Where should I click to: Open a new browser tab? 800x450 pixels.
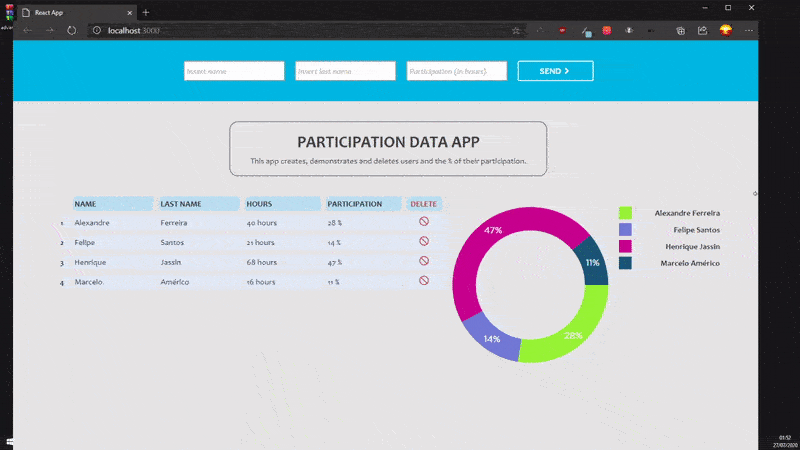click(x=146, y=12)
